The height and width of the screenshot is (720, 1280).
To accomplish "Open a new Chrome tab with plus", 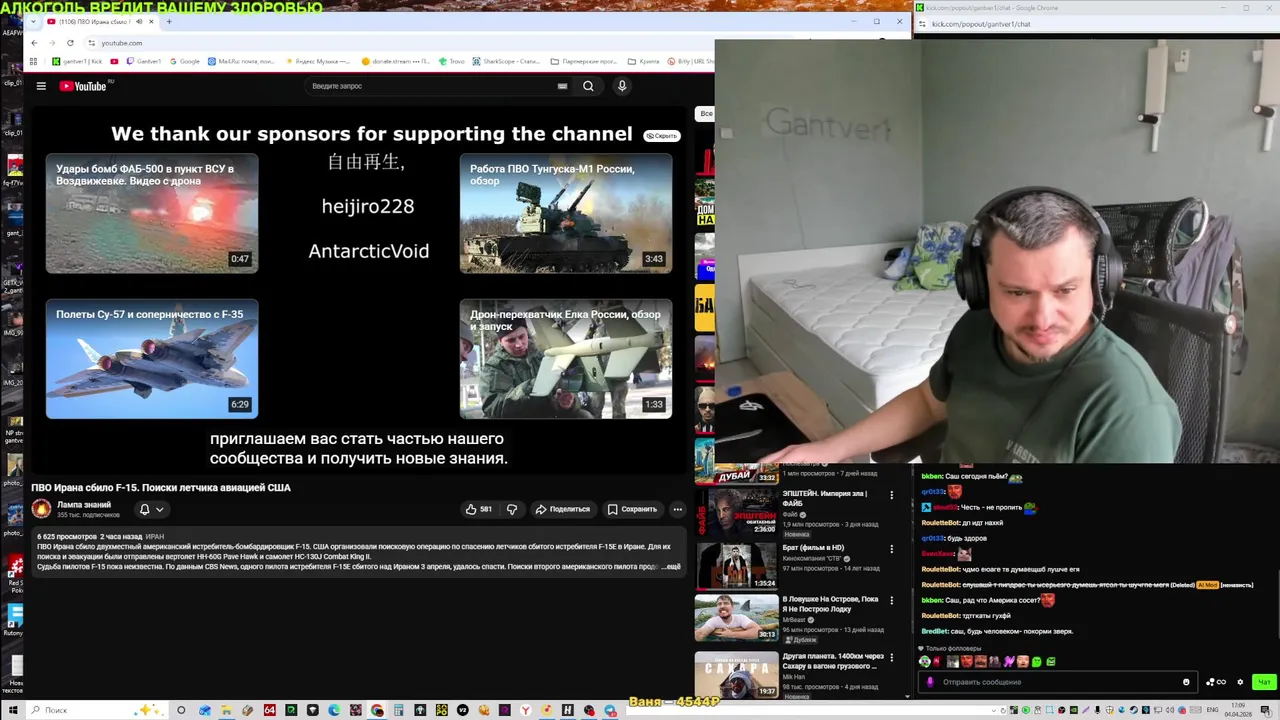I will pyautogui.click(x=168, y=21).
